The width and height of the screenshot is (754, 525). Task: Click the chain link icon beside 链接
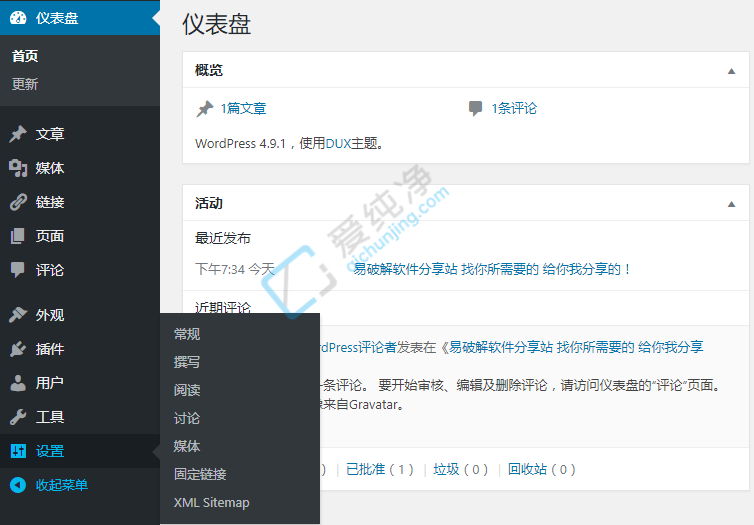coord(18,202)
